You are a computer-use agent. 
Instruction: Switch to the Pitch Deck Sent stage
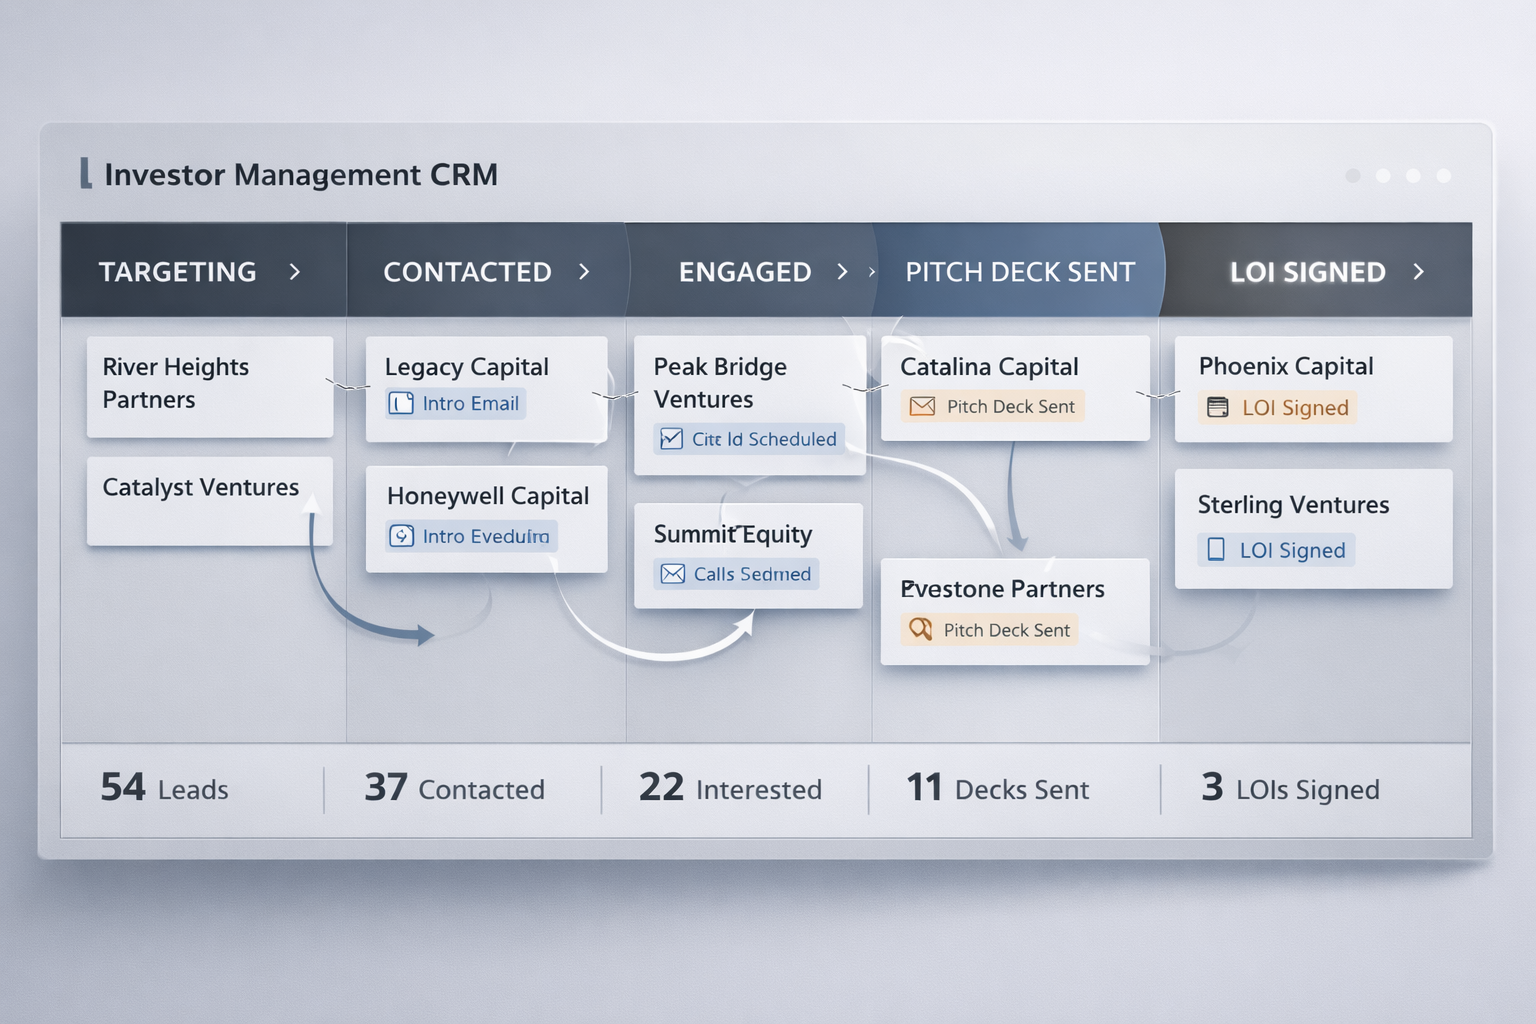1019,272
